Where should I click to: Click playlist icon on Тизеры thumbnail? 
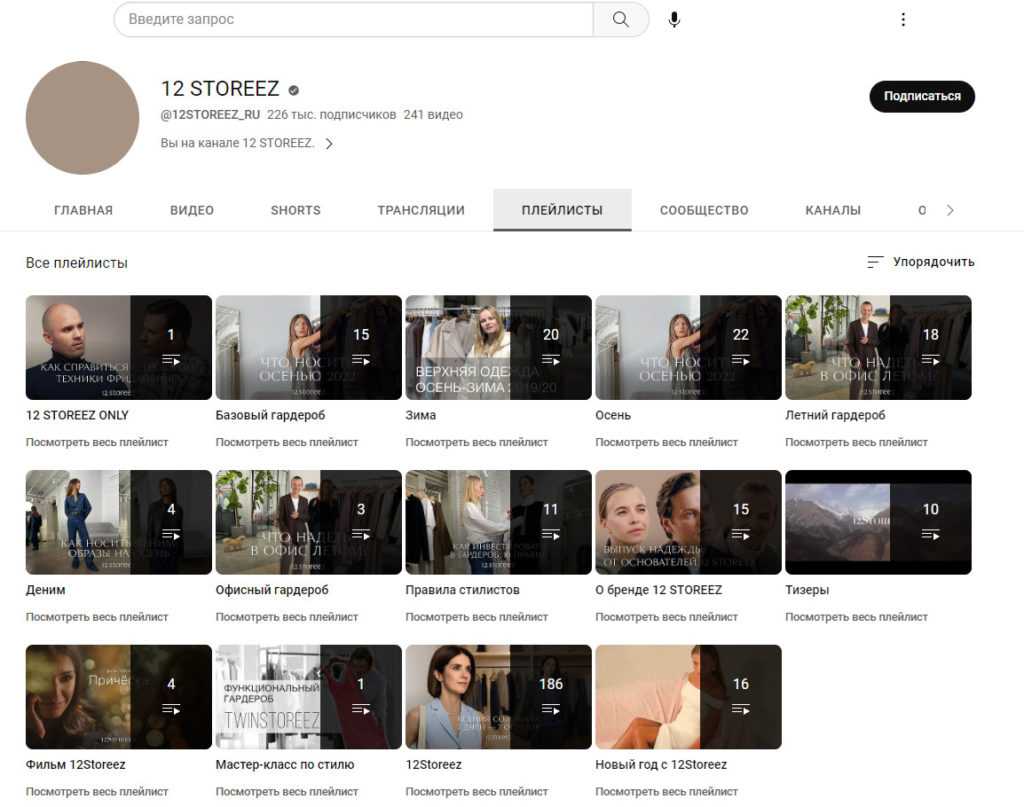(x=930, y=535)
